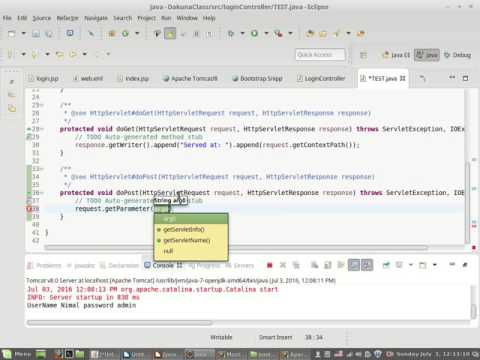Open dropdown arrow next to gear icon
This screenshot has height=360, width=480.
tap(242, 33)
